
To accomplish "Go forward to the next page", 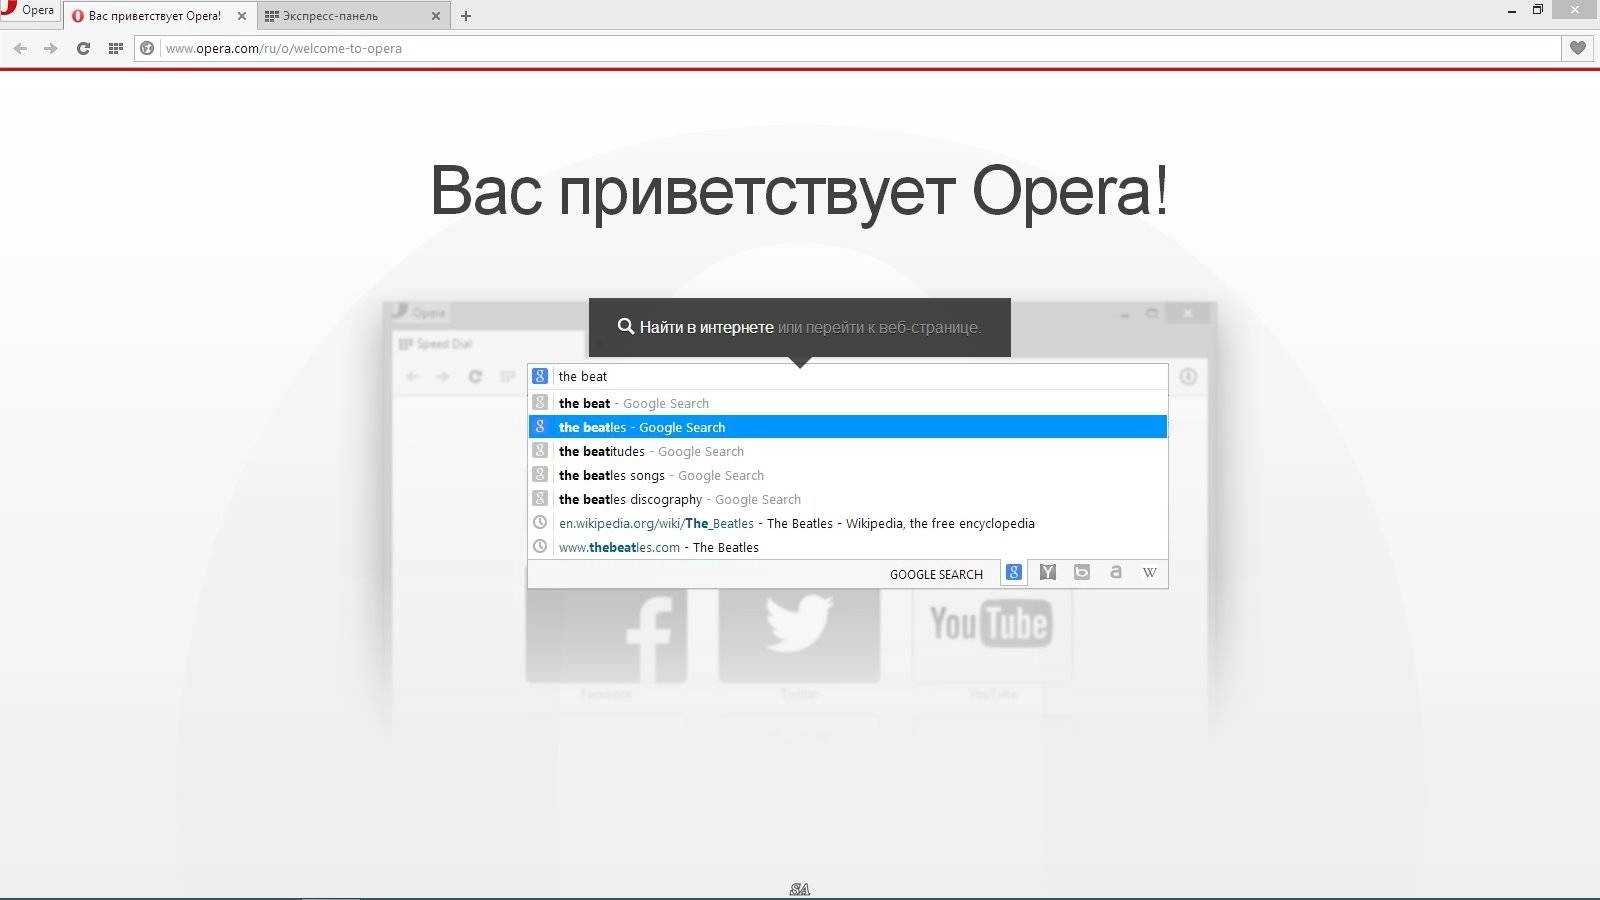I will 51,48.
